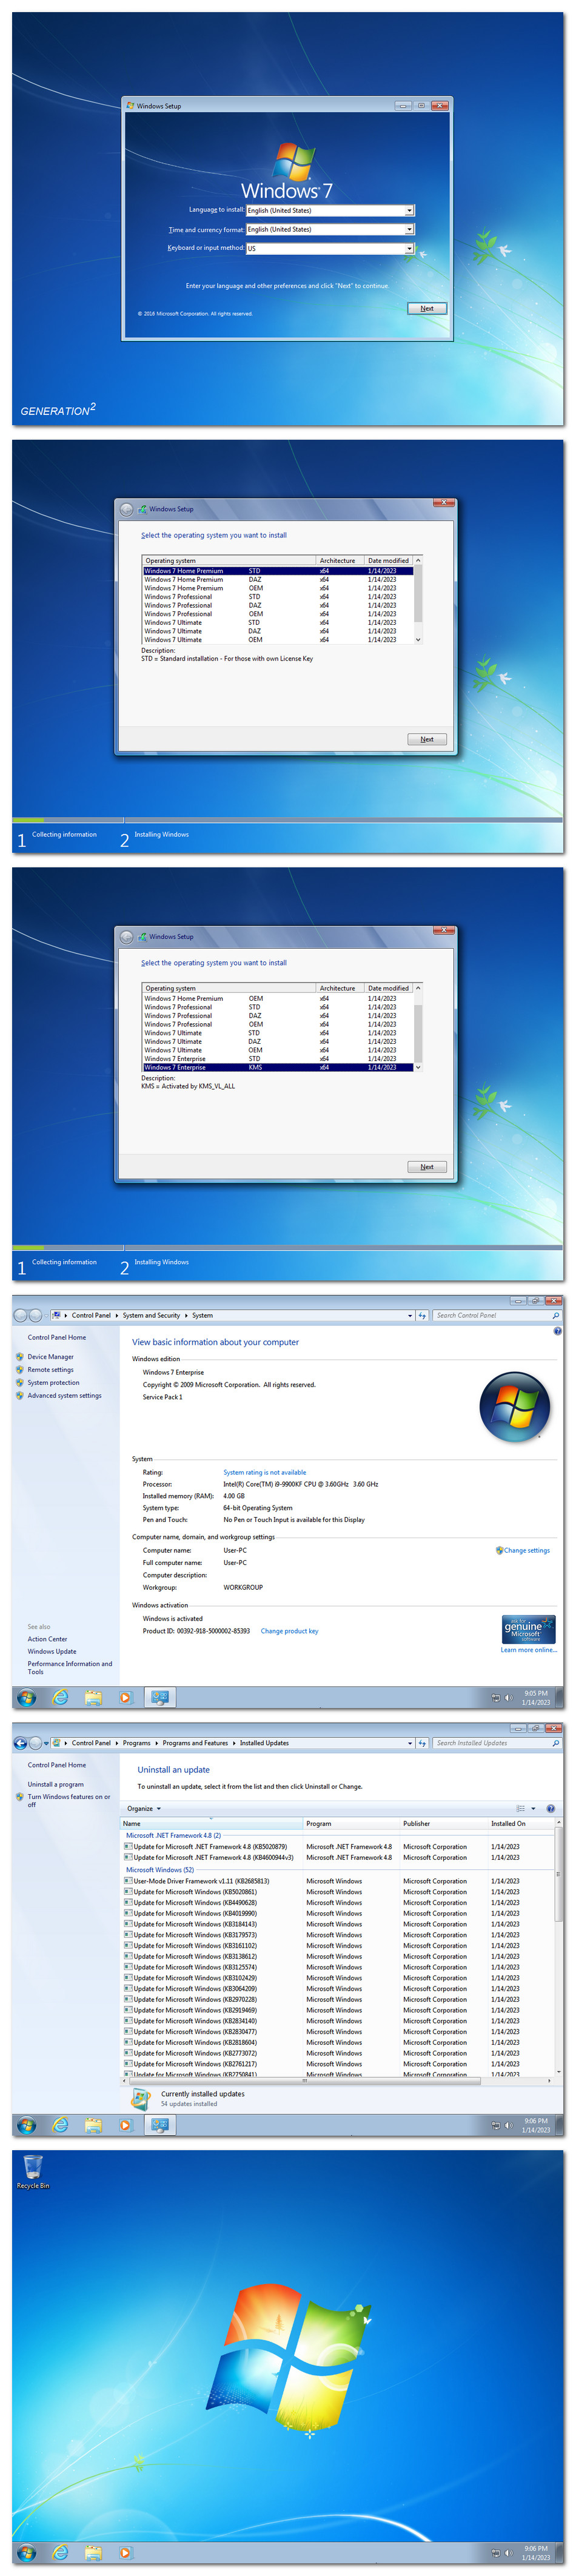The height and width of the screenshot is (2576, 576).
Task: Expand the System window address bar history dropdown
Action: point(410,1315)
